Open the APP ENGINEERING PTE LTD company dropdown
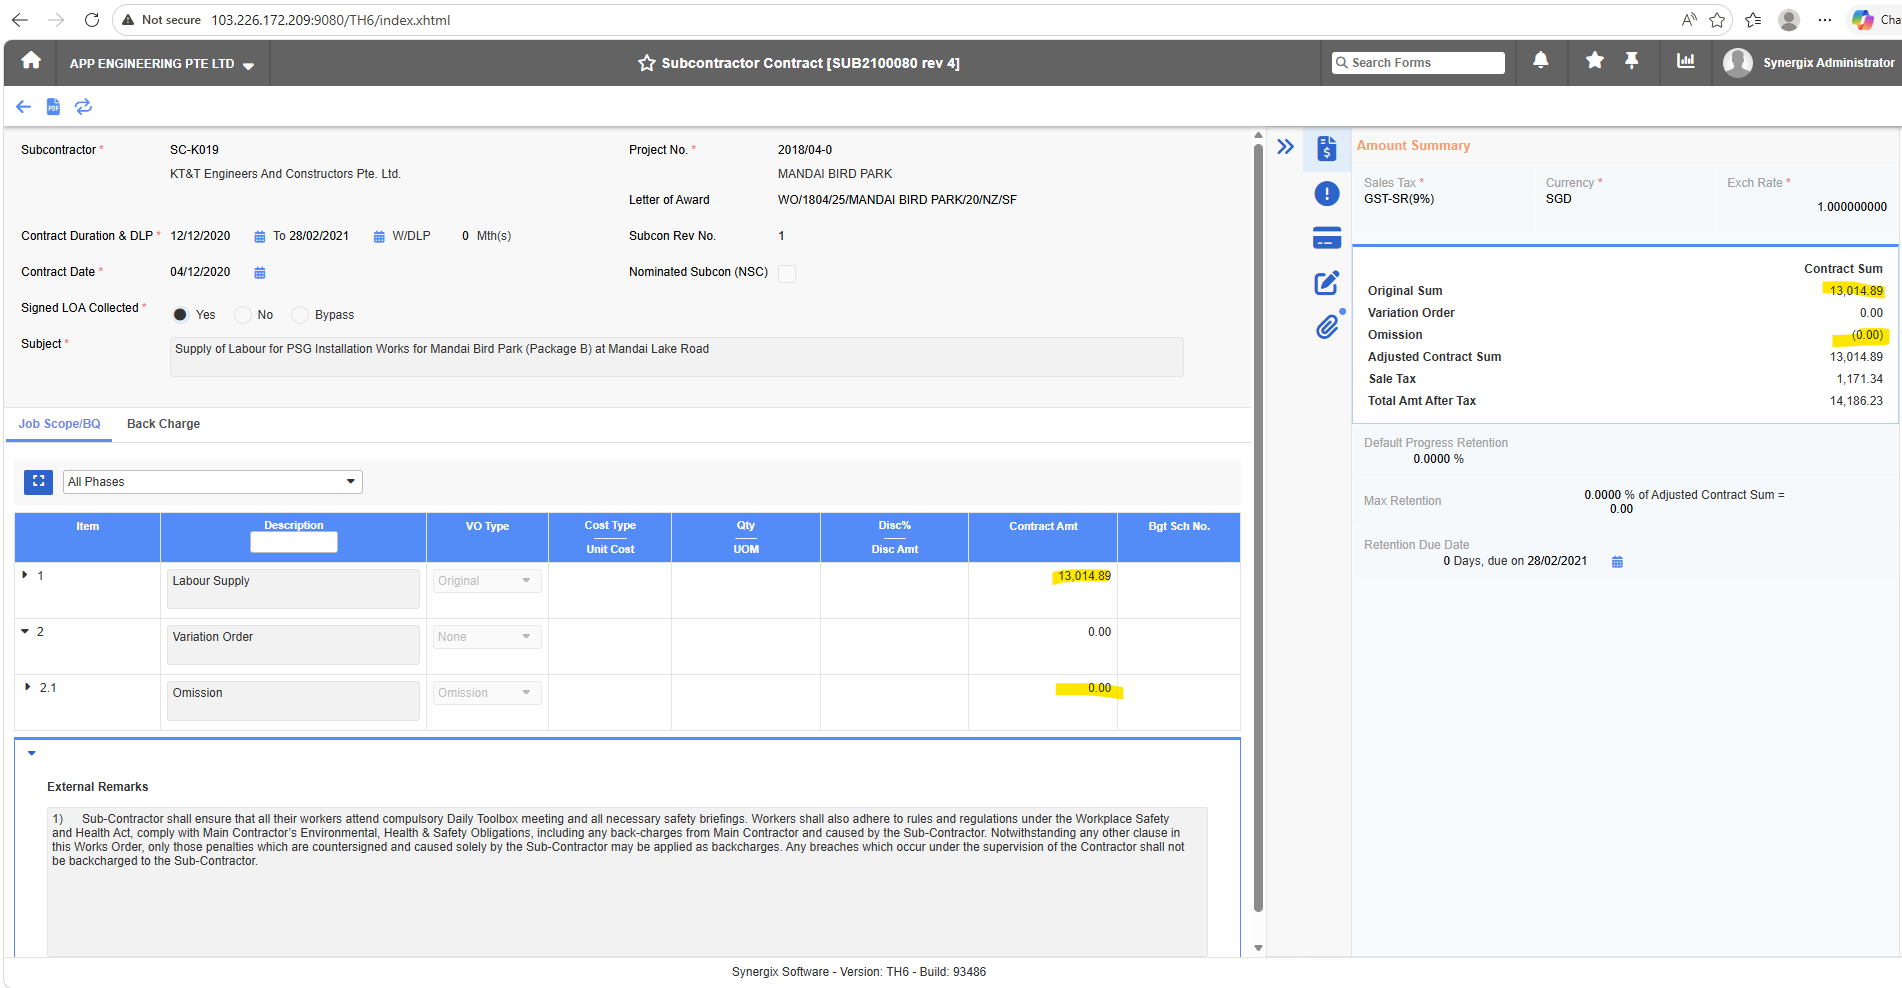 (x=162, y=64)
